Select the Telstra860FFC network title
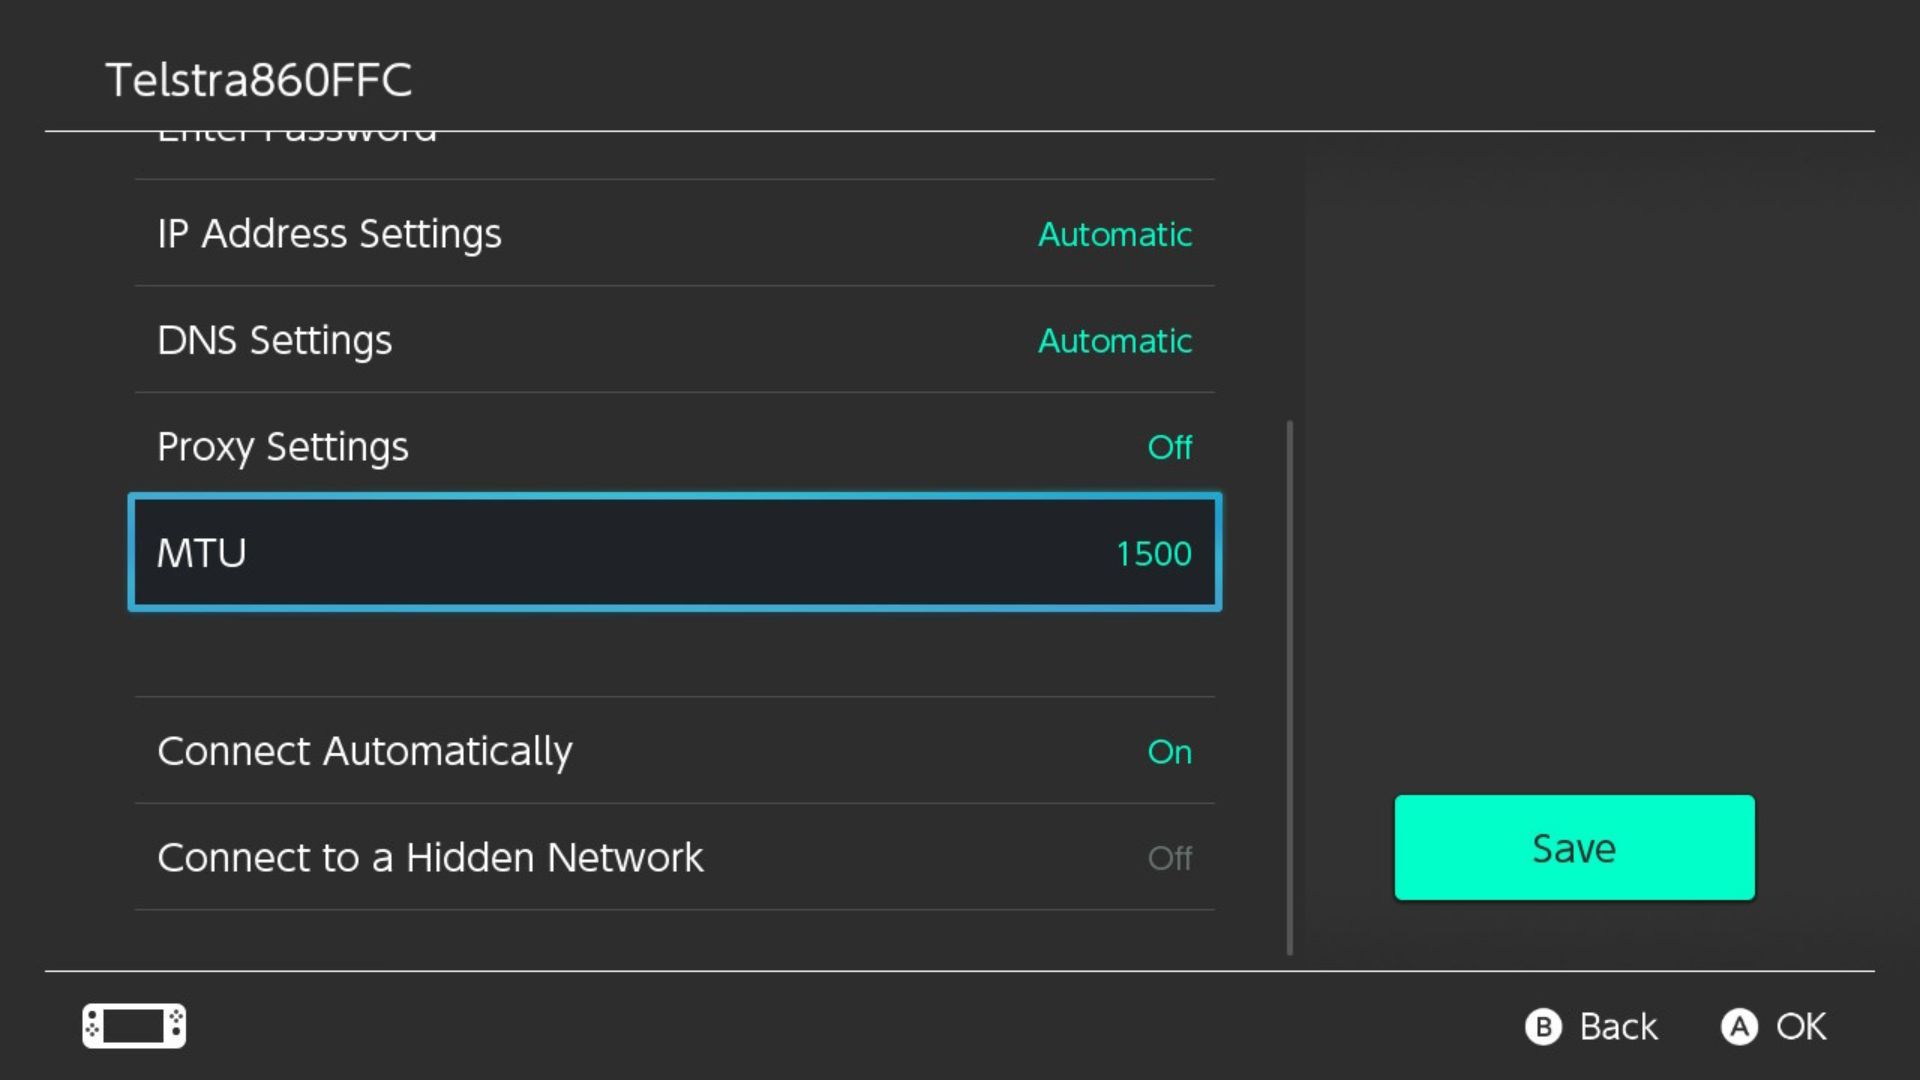The width and height of the screenshot is (1920, 1080). (259, 80)
